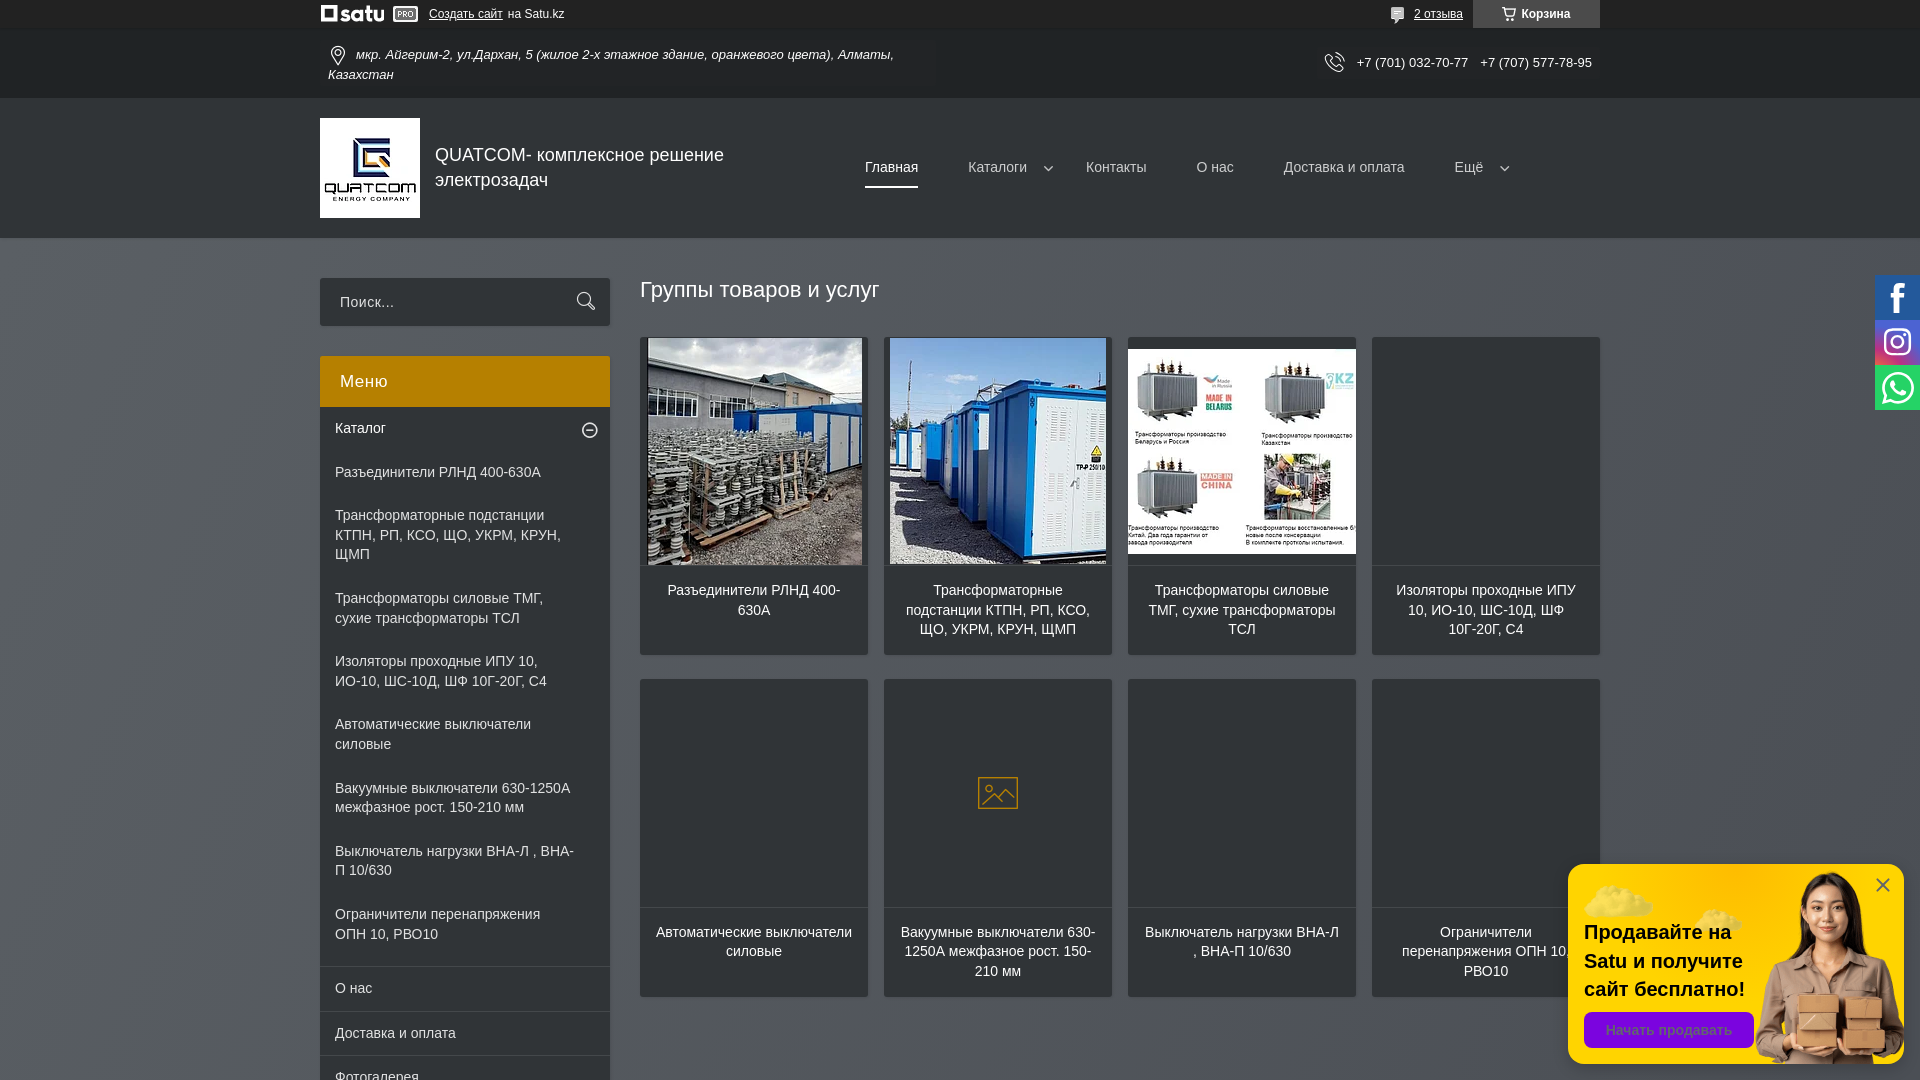The height and width of the screenshot is (1080, 1920).
Task: Open the О нас header menu item
Action: coord(1214,168)
